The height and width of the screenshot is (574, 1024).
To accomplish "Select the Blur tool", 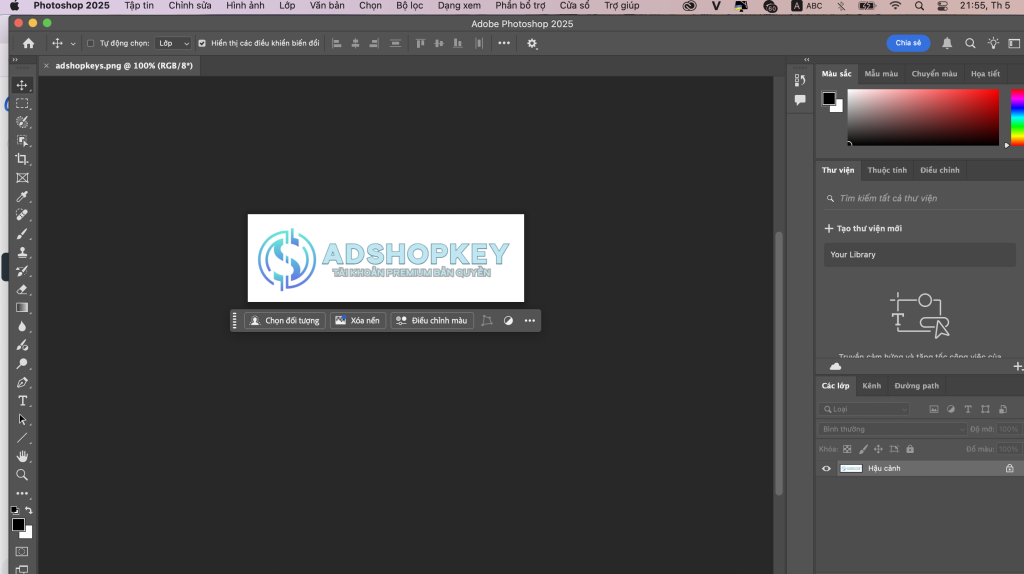I will pyautogui.click(x=22, y=327).
